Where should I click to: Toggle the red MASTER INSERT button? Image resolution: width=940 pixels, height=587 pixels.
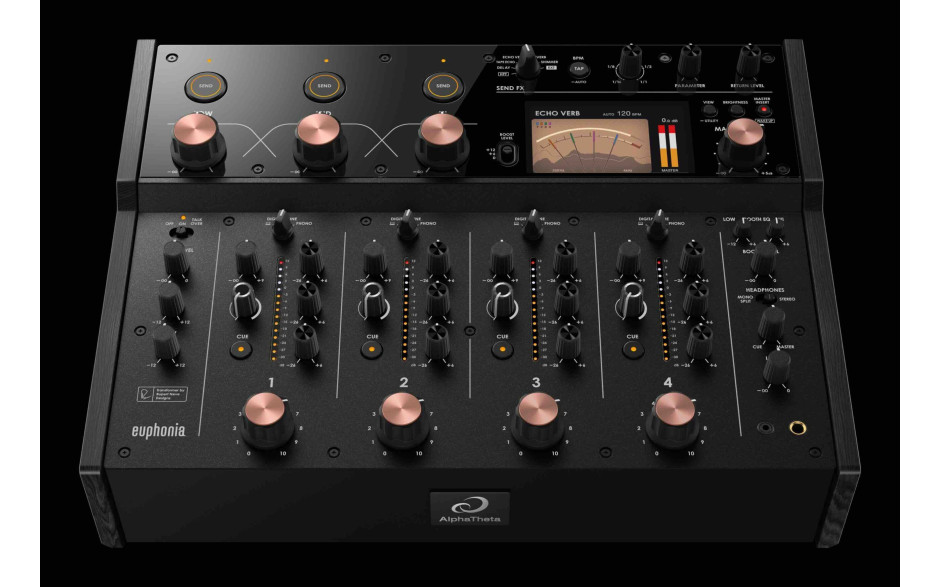click(763, 111)
